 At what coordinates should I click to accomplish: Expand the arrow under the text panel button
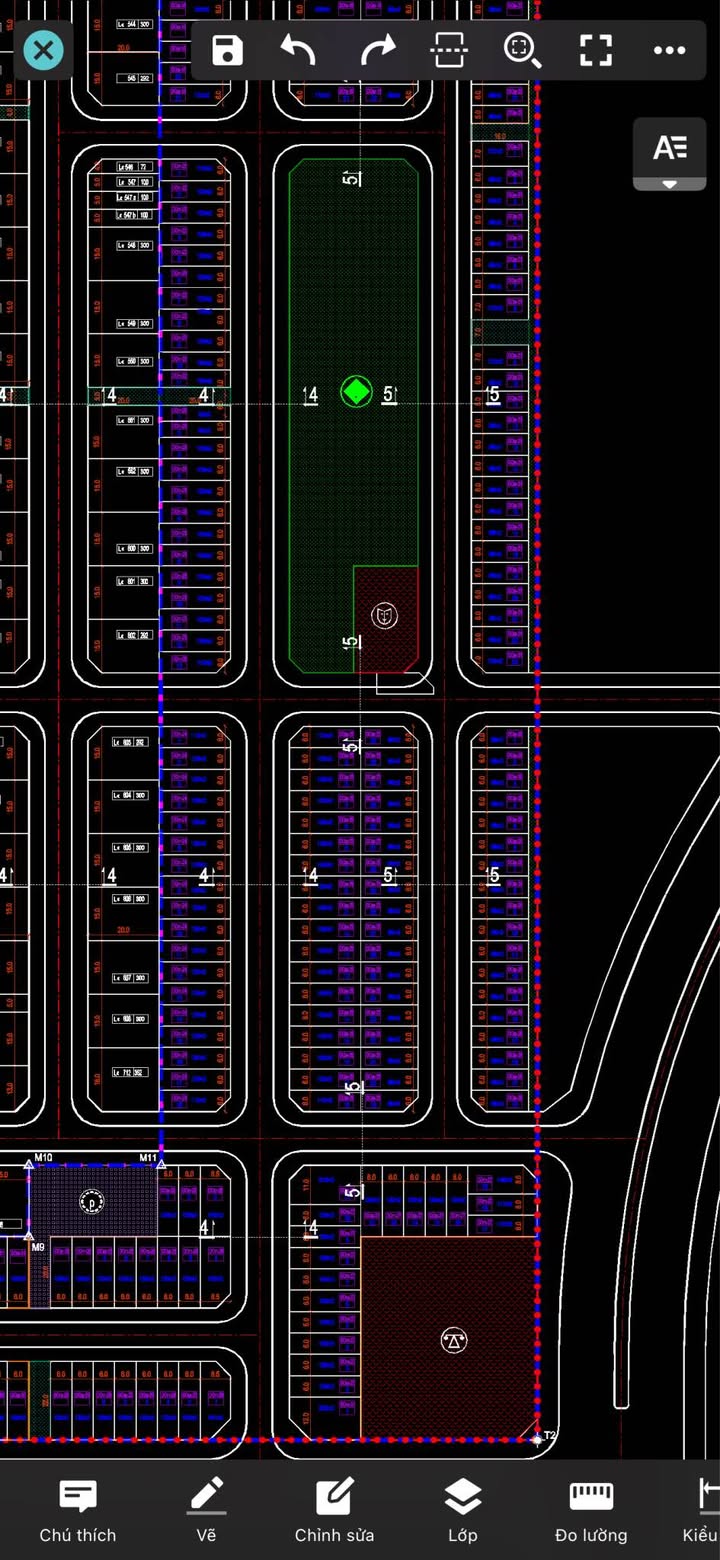click(x=670, y=184)
